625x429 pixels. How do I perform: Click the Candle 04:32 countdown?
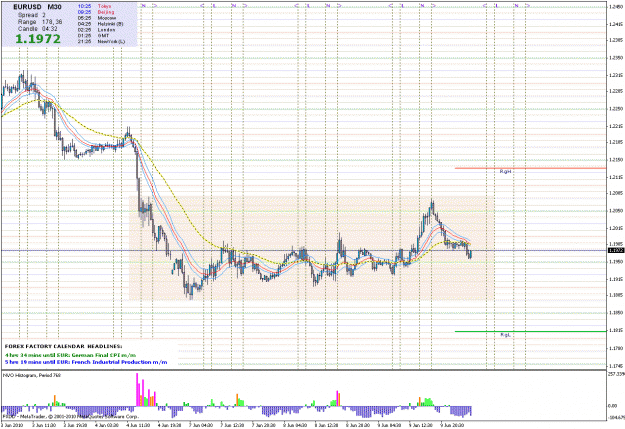tap(37, 29)
